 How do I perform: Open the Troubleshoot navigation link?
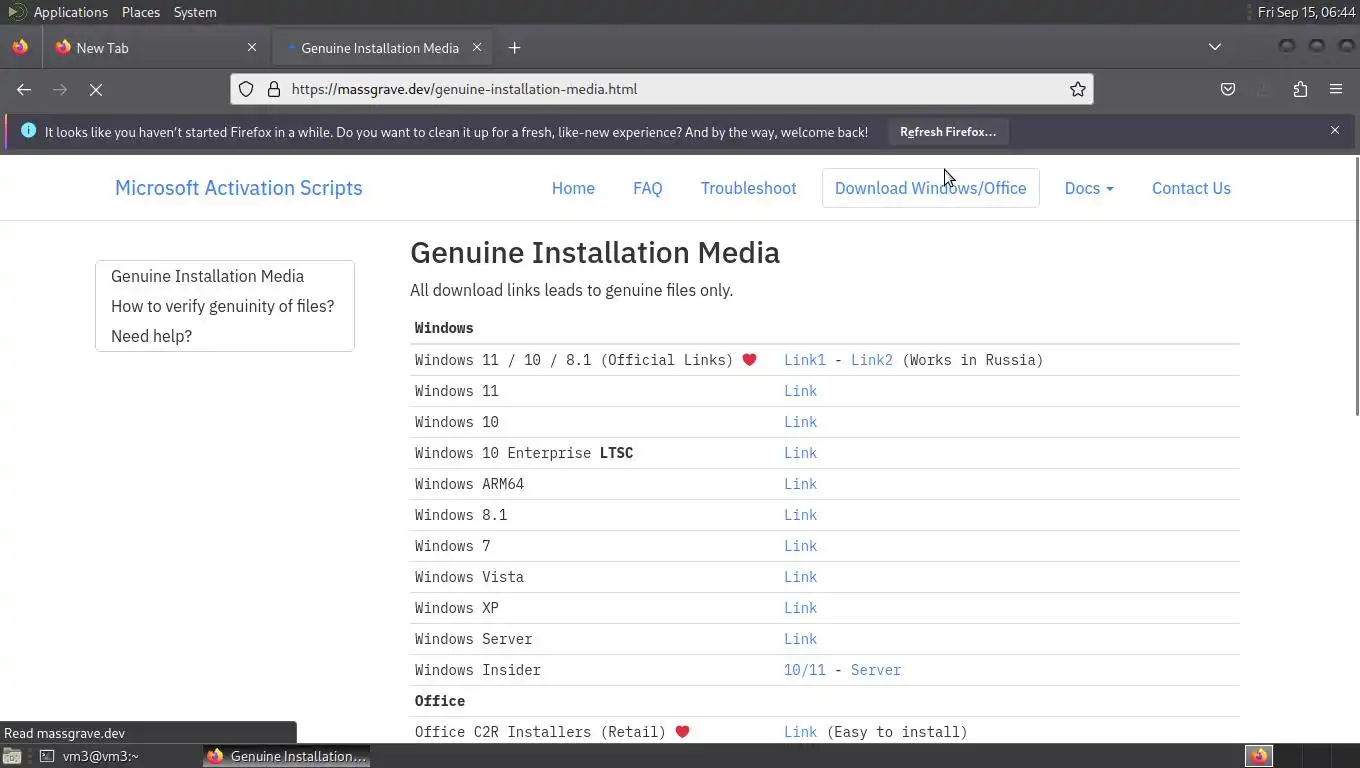(x=748, y=188)
